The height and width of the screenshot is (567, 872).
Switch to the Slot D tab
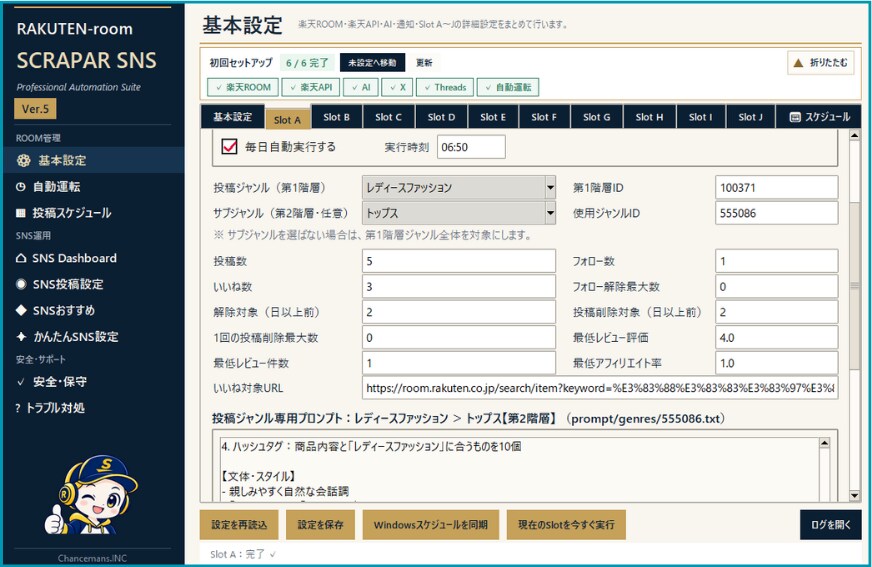click(x=441, y=117)
